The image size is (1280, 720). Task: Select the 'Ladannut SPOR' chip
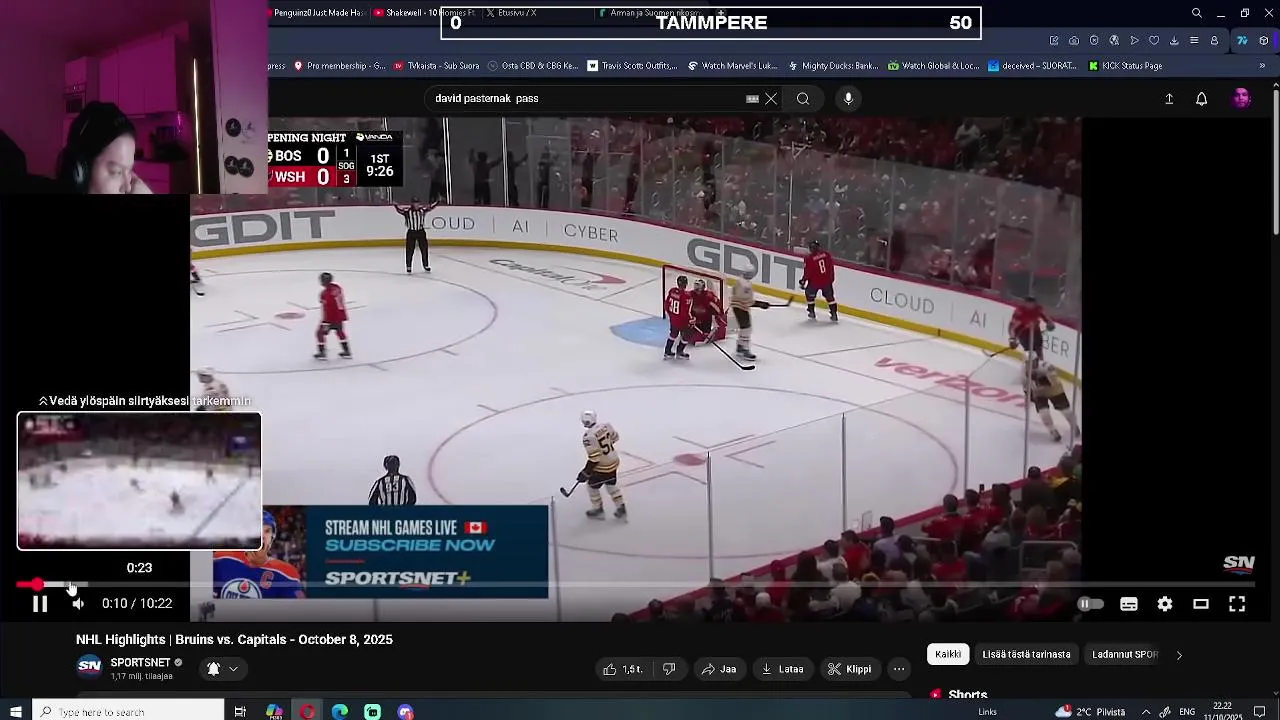pyautogui.click(x=1125, y=655)
